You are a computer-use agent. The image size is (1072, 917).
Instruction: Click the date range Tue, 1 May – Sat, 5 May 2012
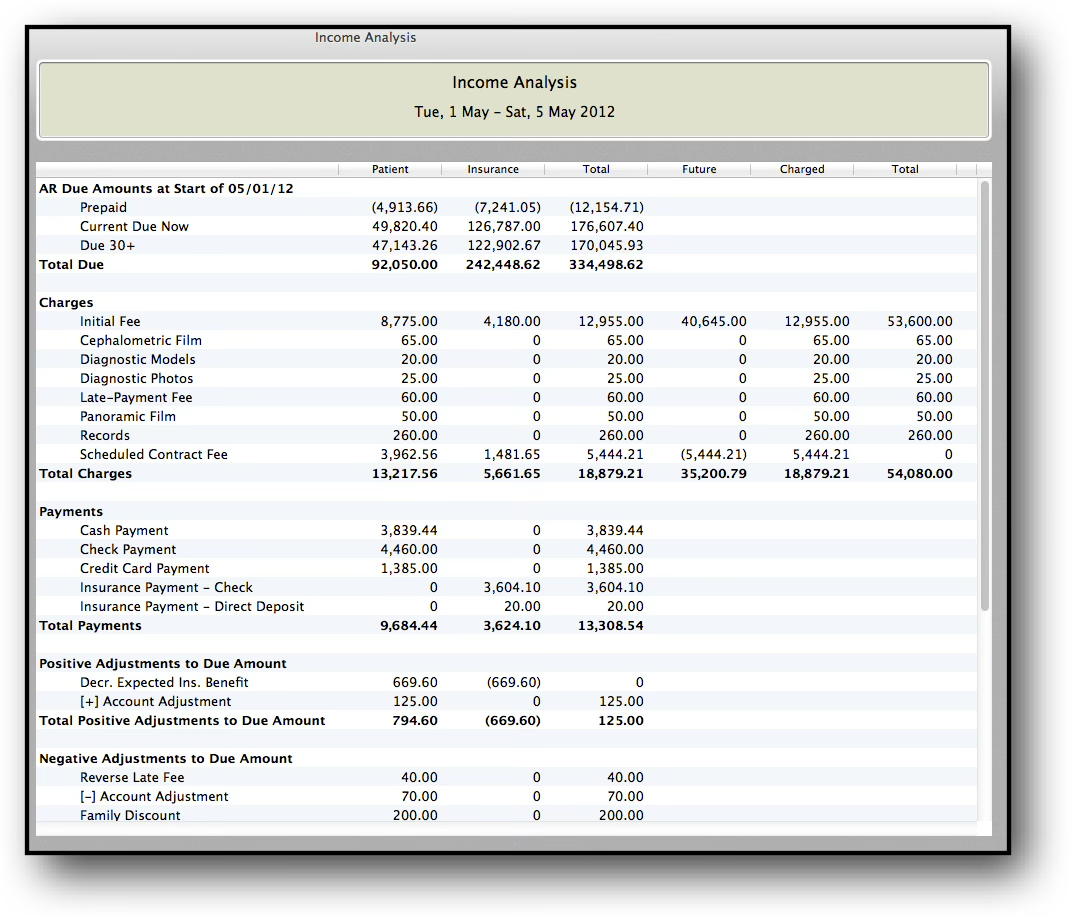514,112
